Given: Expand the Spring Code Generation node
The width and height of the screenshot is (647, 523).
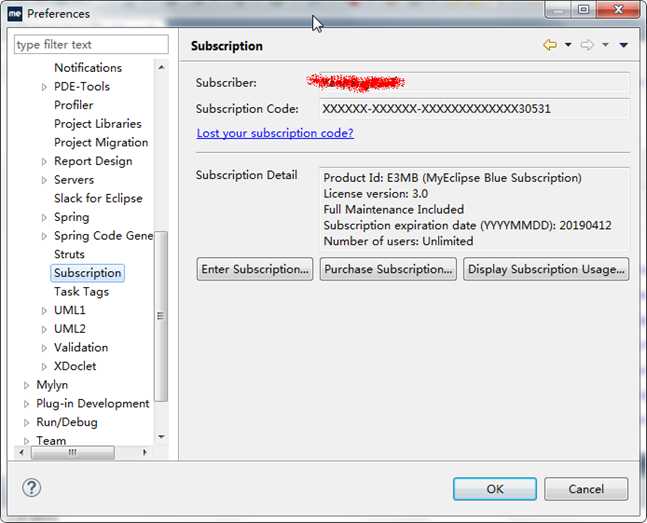Looking at the screenshot, I should point(44,236).
